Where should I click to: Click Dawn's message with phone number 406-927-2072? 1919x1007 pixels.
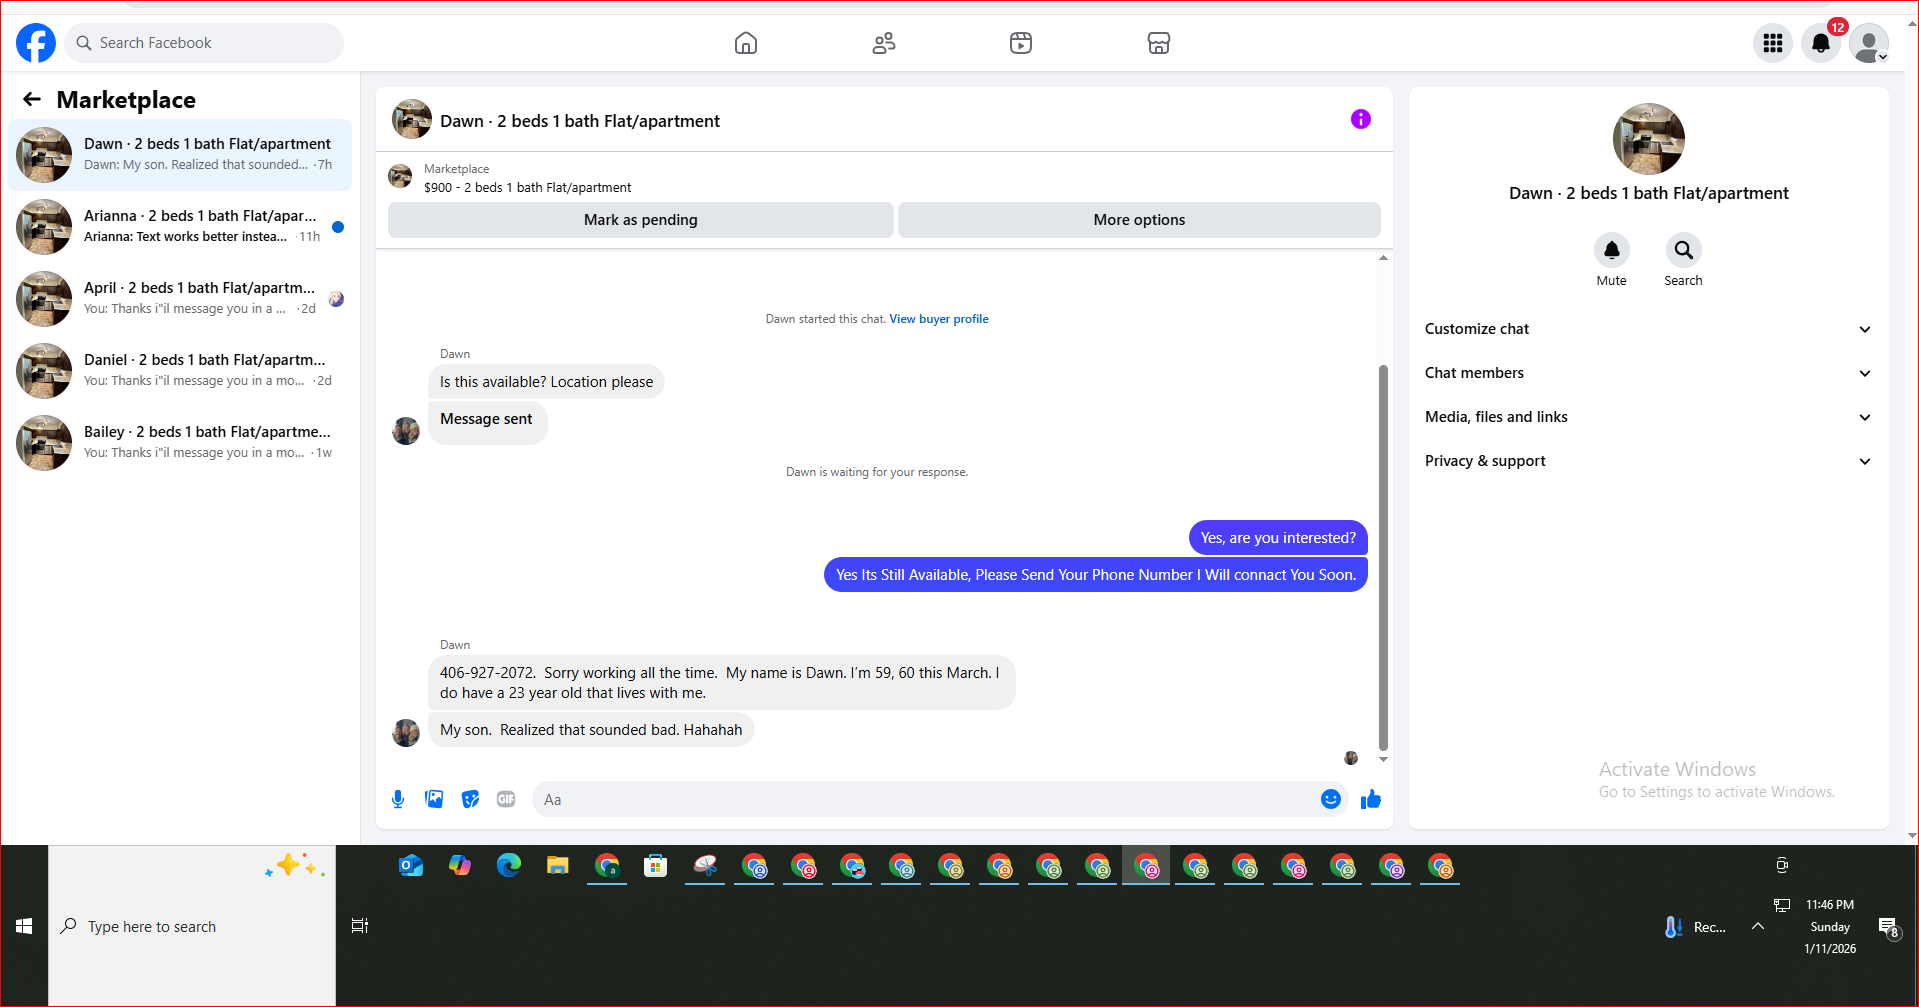(721, 683)
